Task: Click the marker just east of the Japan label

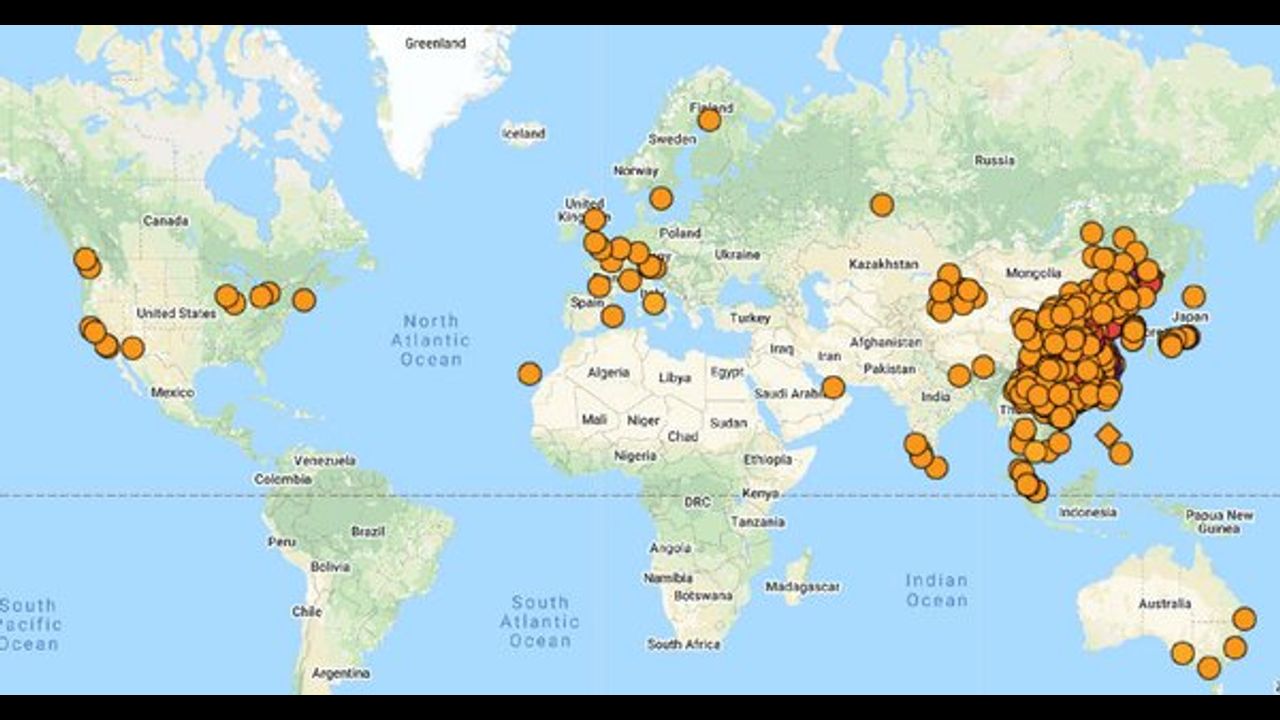Action: 1193,297
